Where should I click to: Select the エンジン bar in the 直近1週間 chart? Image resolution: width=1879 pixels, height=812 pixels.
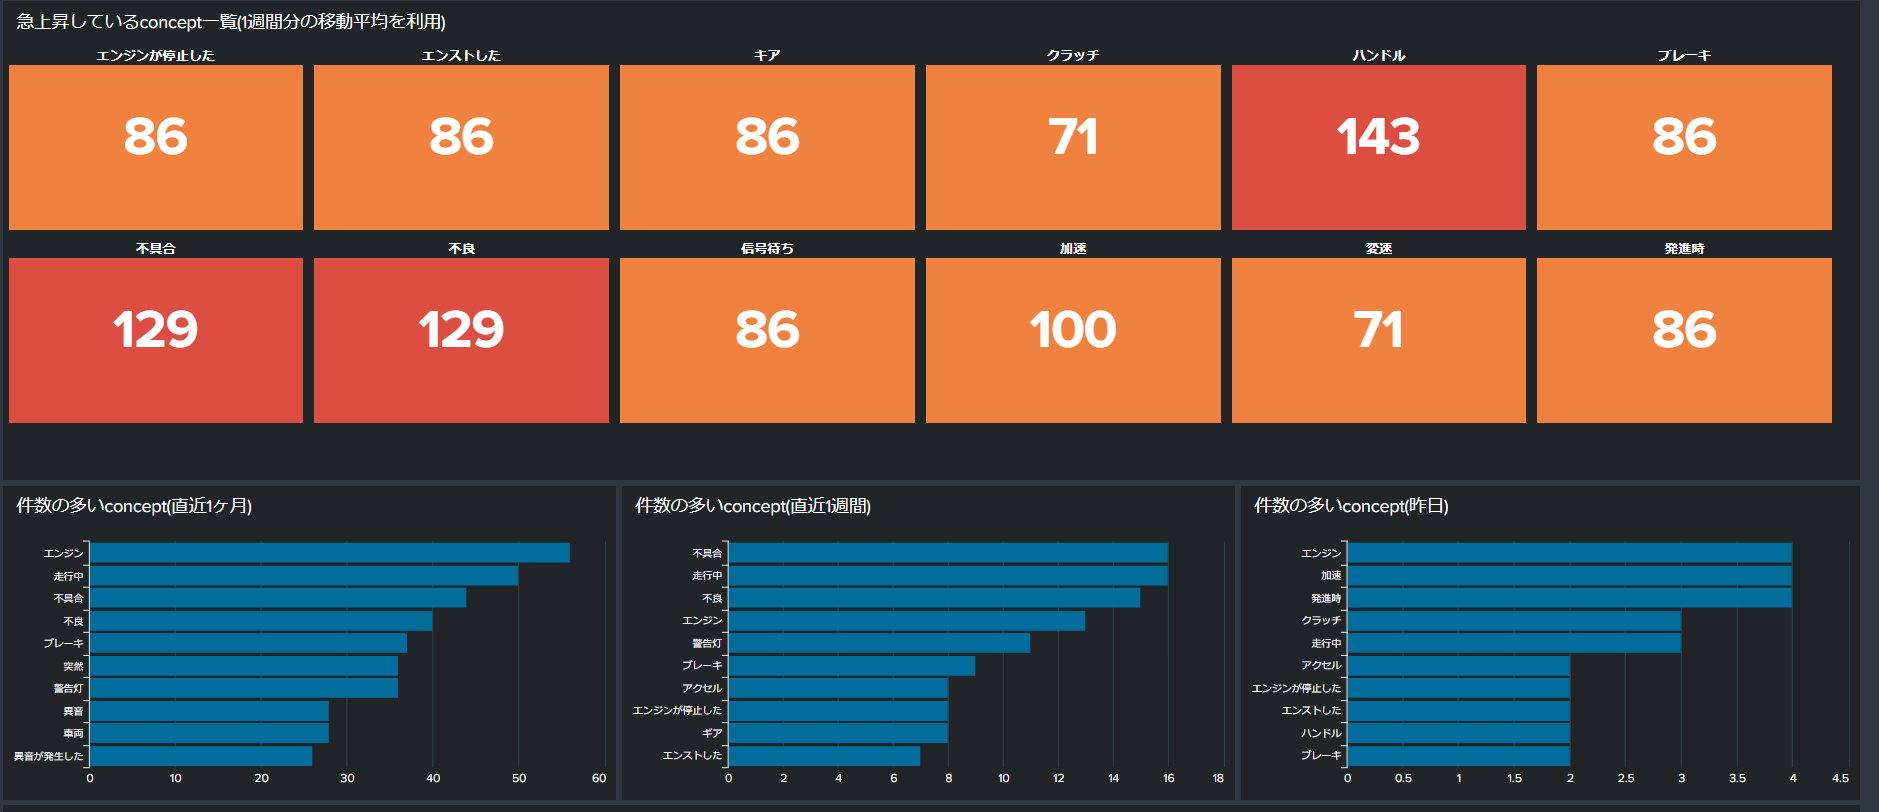(907, 621)
